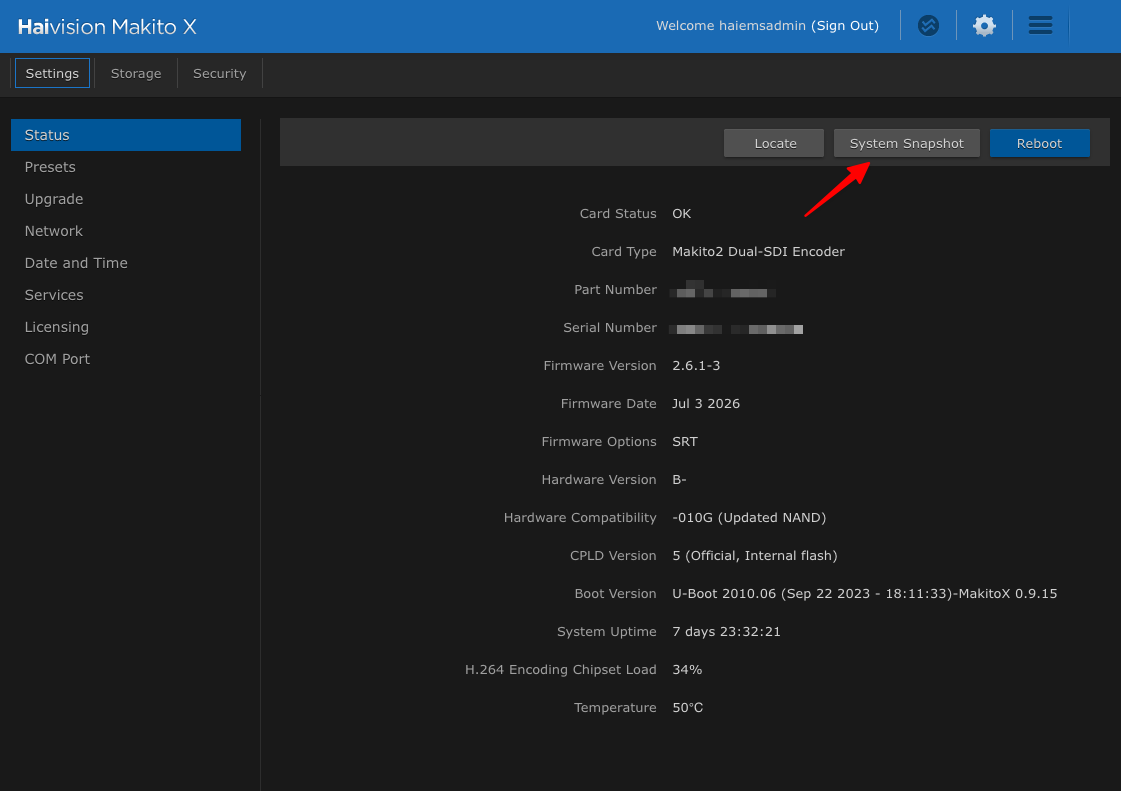1121x791 pixels.
Task: Click the Welcome haiemsadmin text
Action: [x=731, y=26]
